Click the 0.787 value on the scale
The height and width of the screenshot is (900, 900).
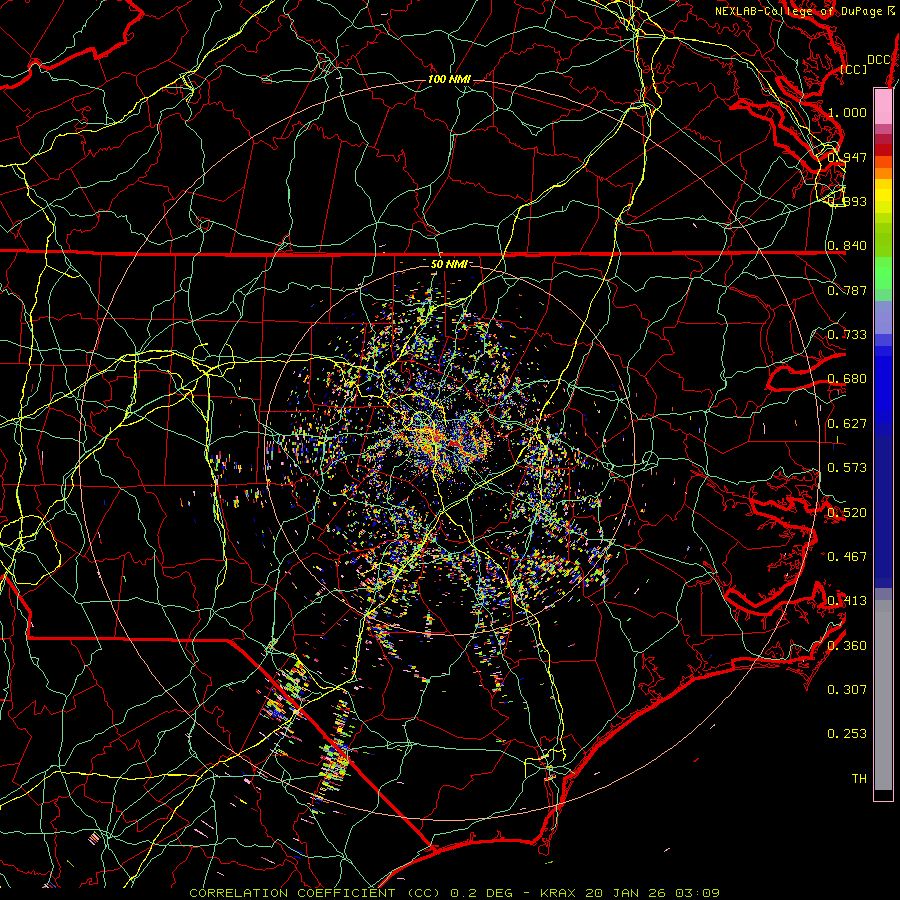(847, 290)
